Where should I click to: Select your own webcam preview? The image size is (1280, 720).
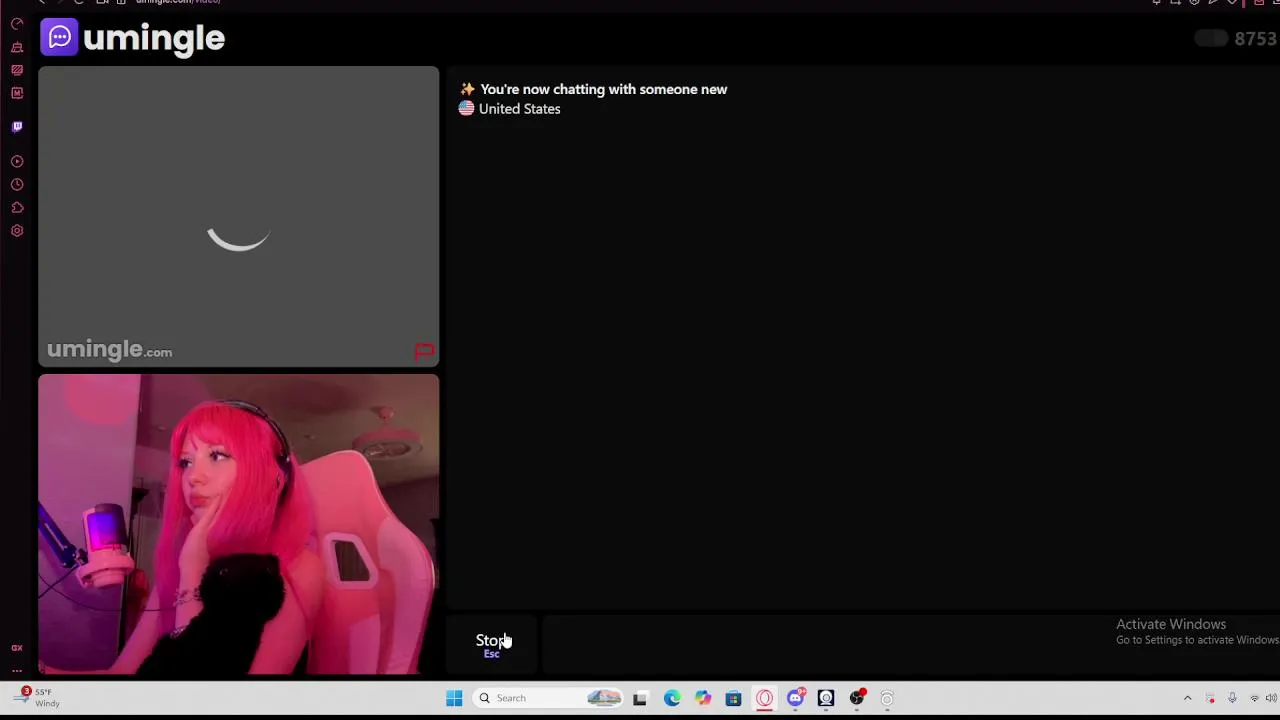(238, 524)
